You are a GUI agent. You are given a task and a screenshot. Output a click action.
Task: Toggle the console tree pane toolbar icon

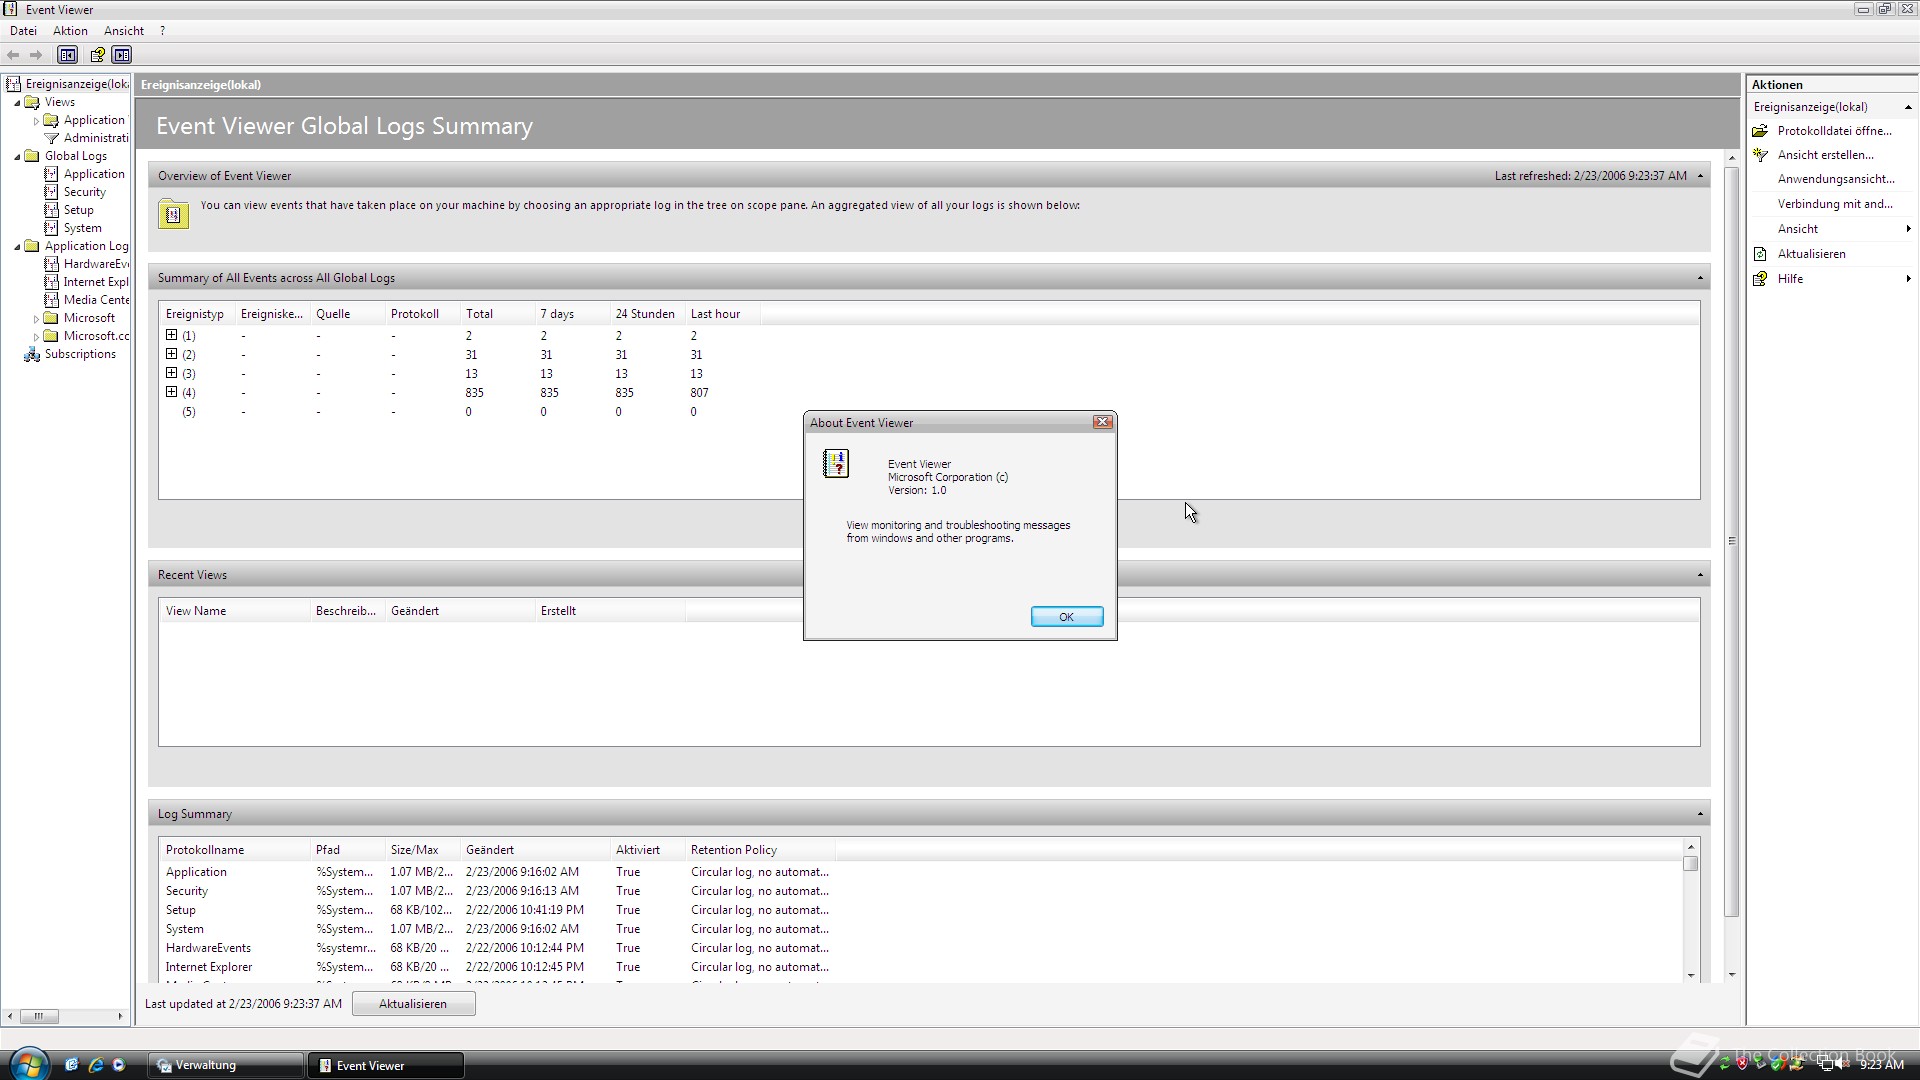[x=67, y=55]
